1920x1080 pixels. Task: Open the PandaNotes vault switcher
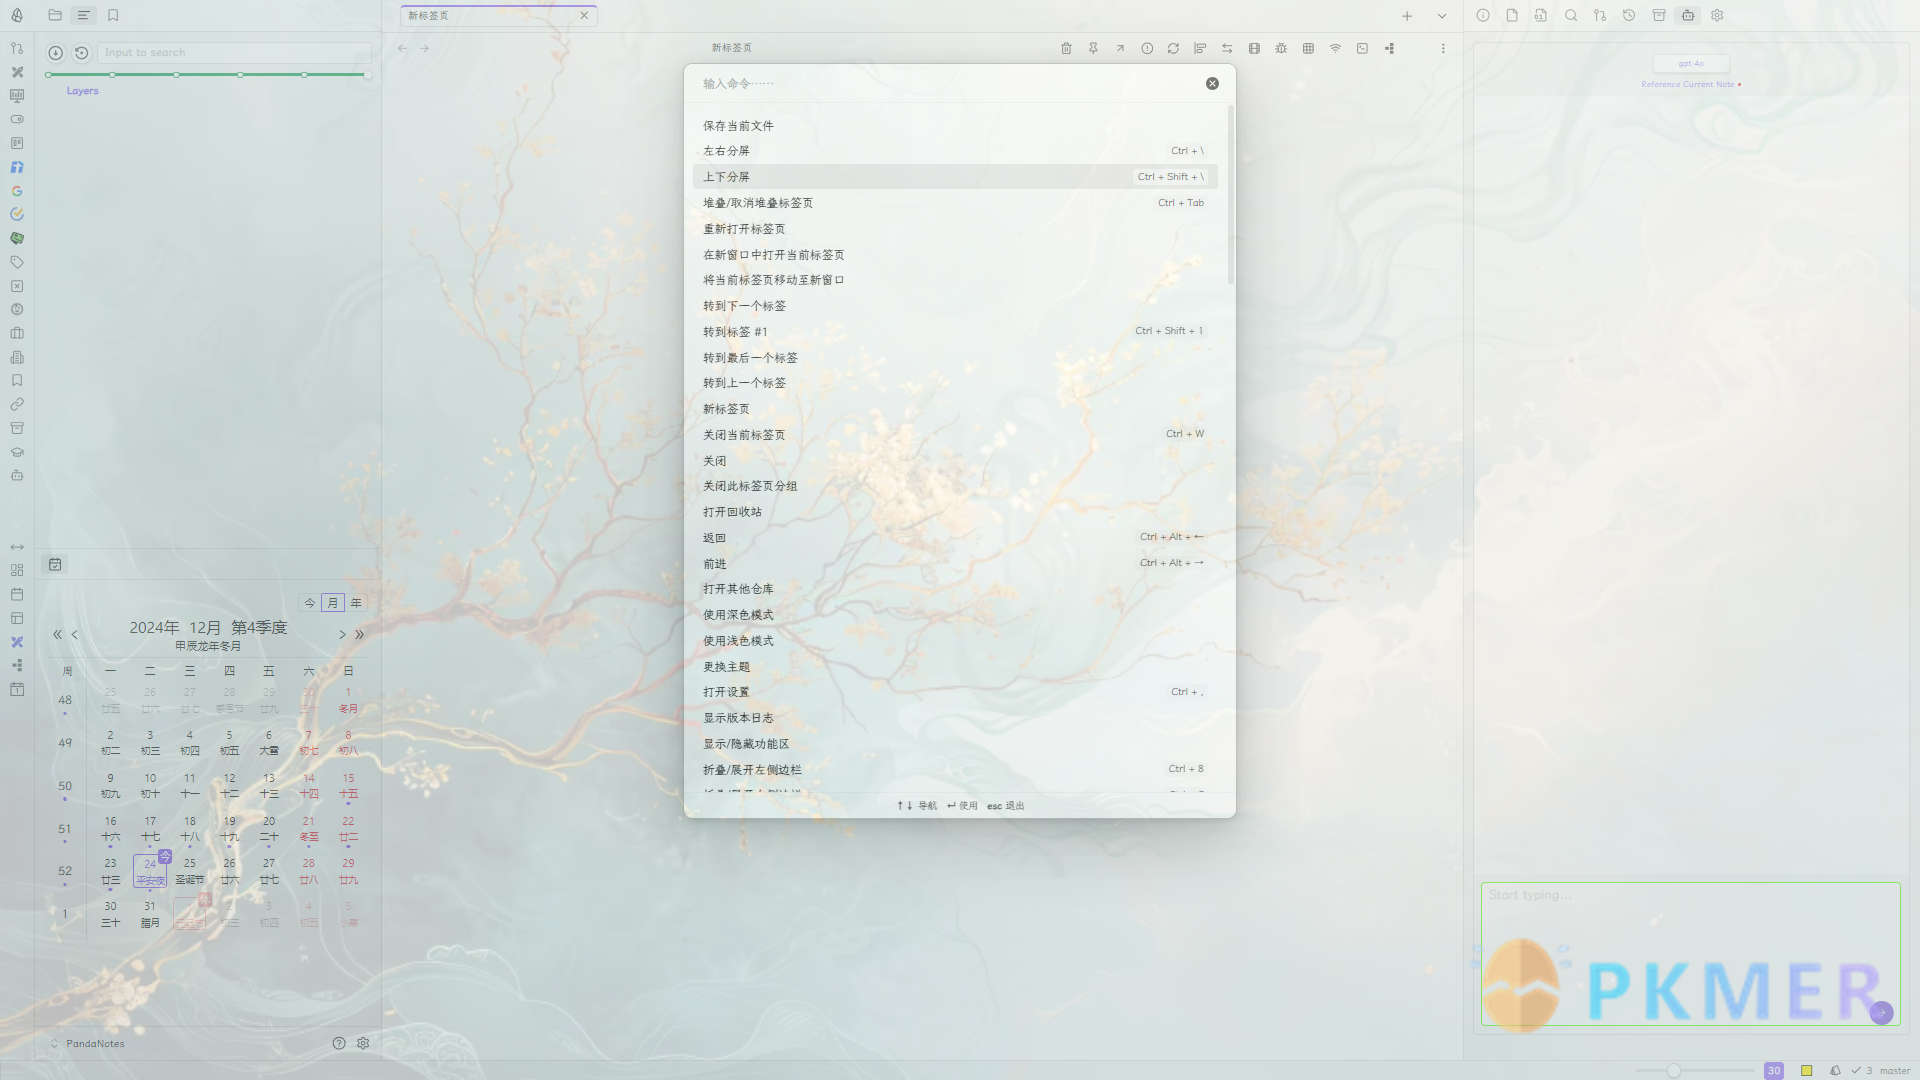click(x=88, y=1043)
